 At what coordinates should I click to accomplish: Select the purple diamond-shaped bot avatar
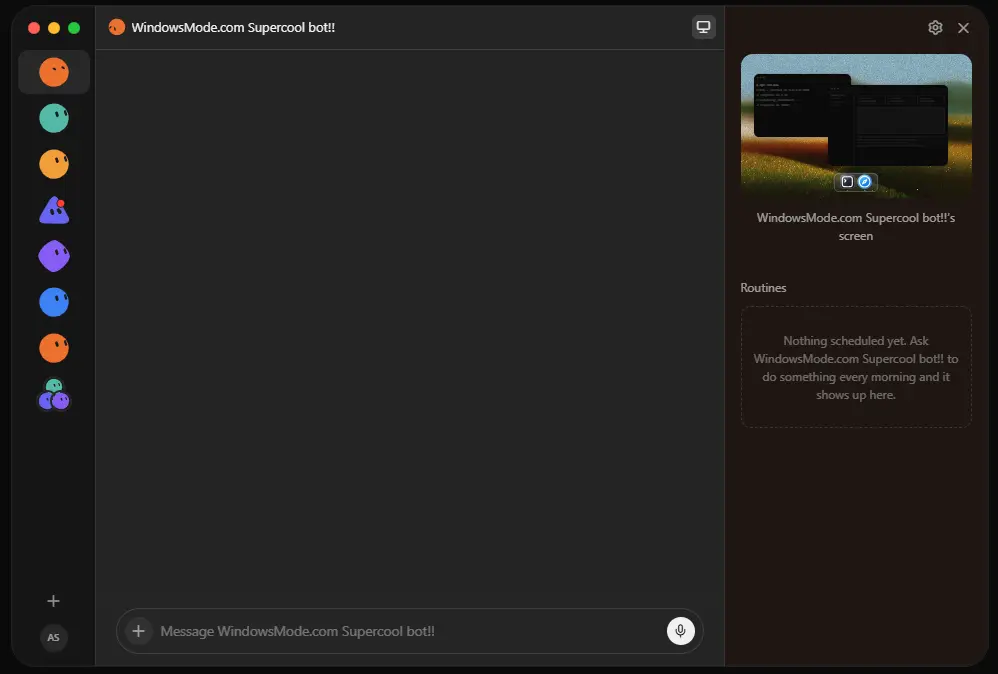(54, 256)
